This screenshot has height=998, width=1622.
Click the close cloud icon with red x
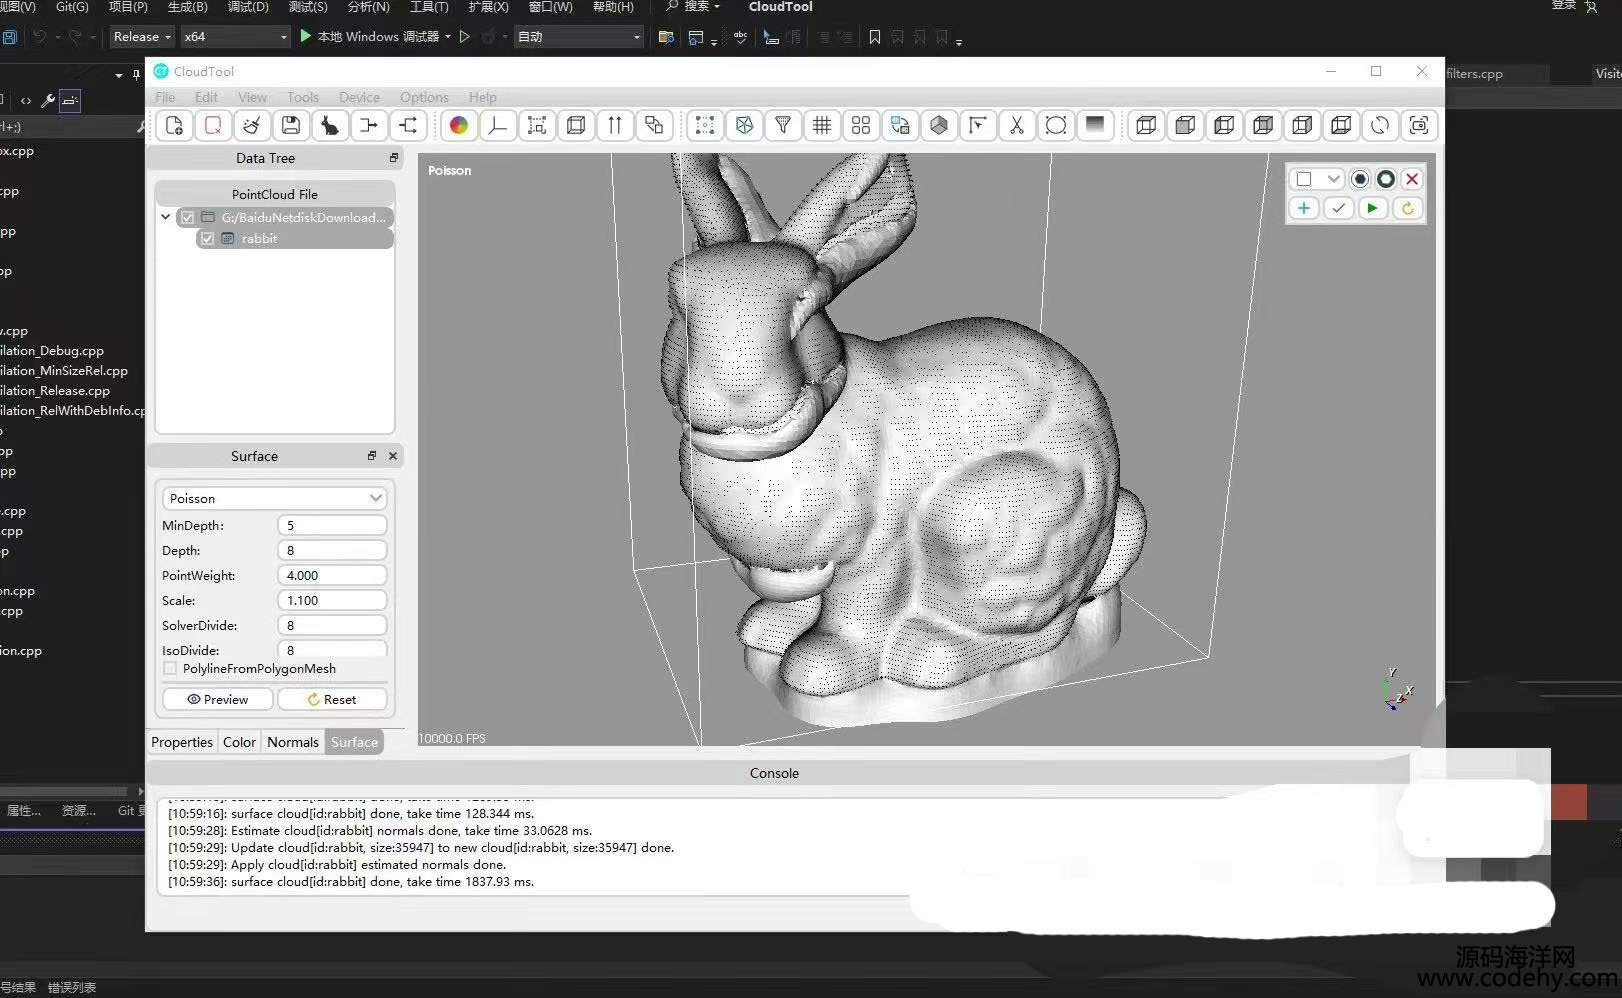click(213, 125)
